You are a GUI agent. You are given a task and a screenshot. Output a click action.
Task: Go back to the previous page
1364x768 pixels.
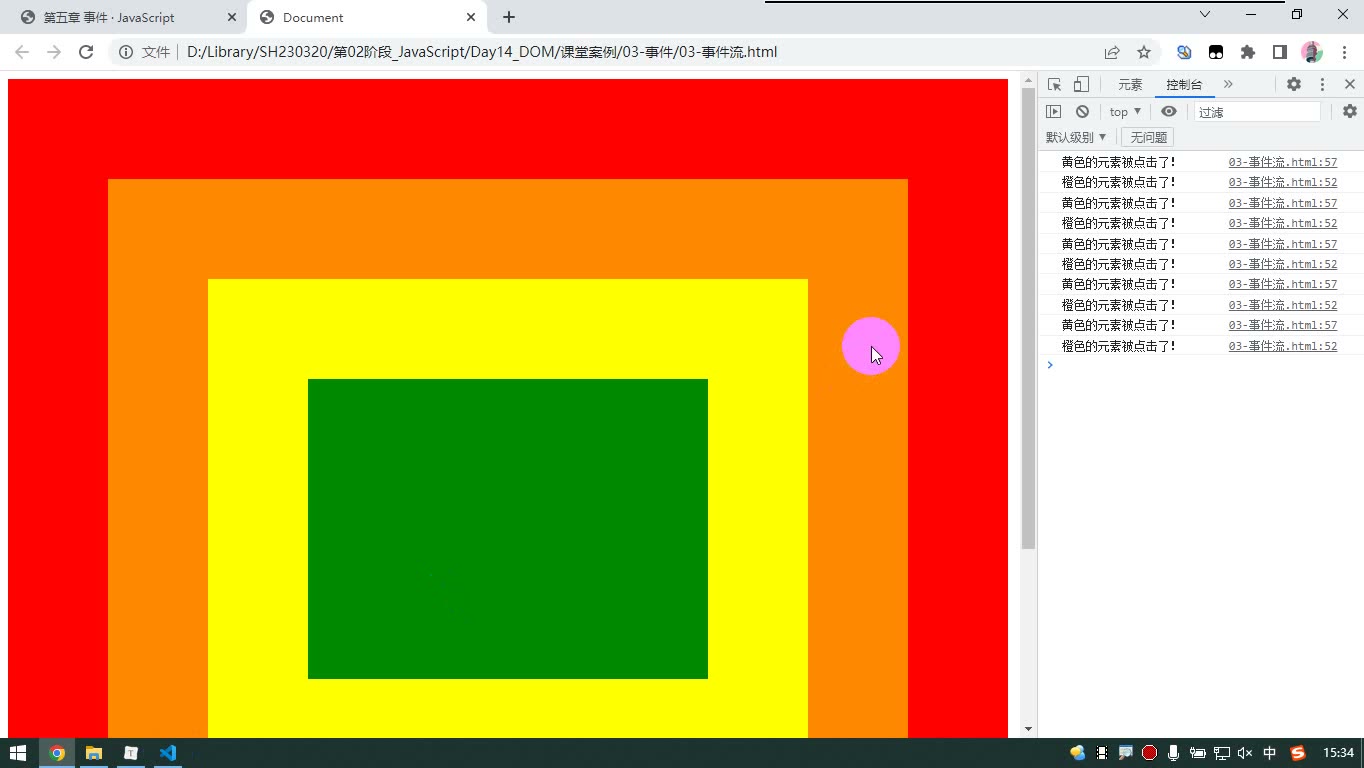click(22, 52)
